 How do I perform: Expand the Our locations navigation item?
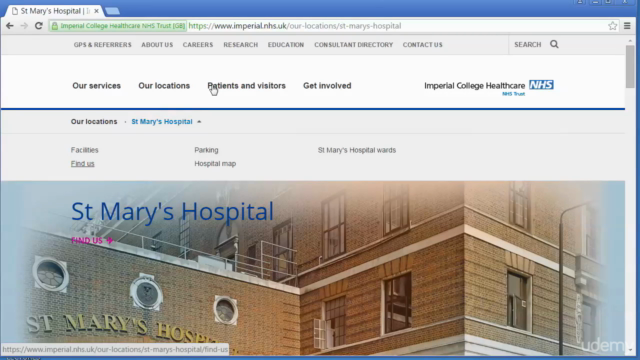pyautogui.click(x=164, y=86)
